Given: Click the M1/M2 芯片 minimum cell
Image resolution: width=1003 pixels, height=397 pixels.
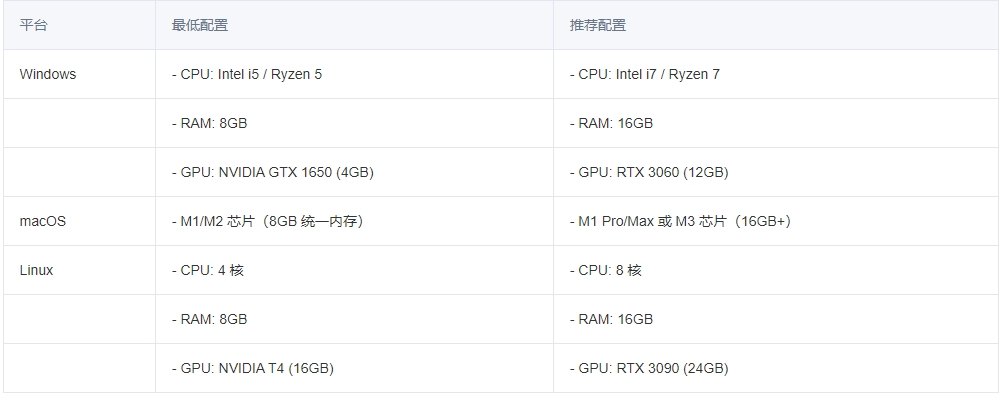Looking at the screenshot, I should (x=354, y=221).
